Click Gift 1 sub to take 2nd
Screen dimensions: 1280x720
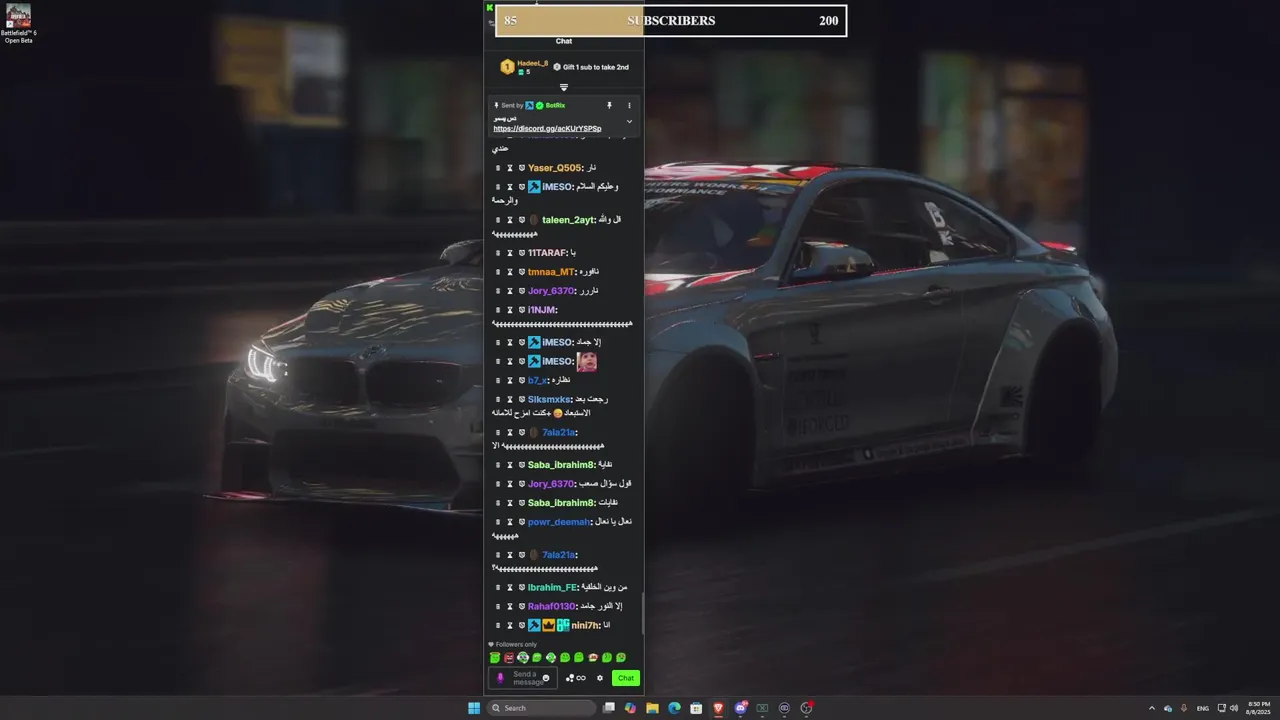click(x=591, y=67)
